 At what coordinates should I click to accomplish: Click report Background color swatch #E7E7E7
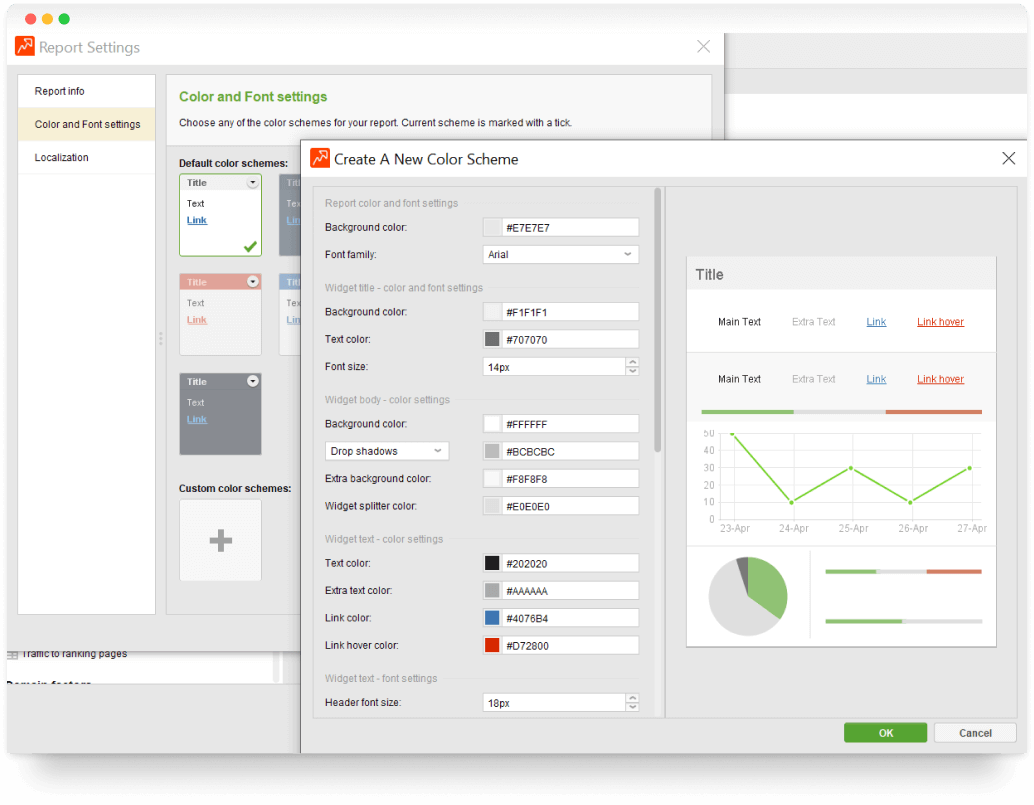(492, 227)
